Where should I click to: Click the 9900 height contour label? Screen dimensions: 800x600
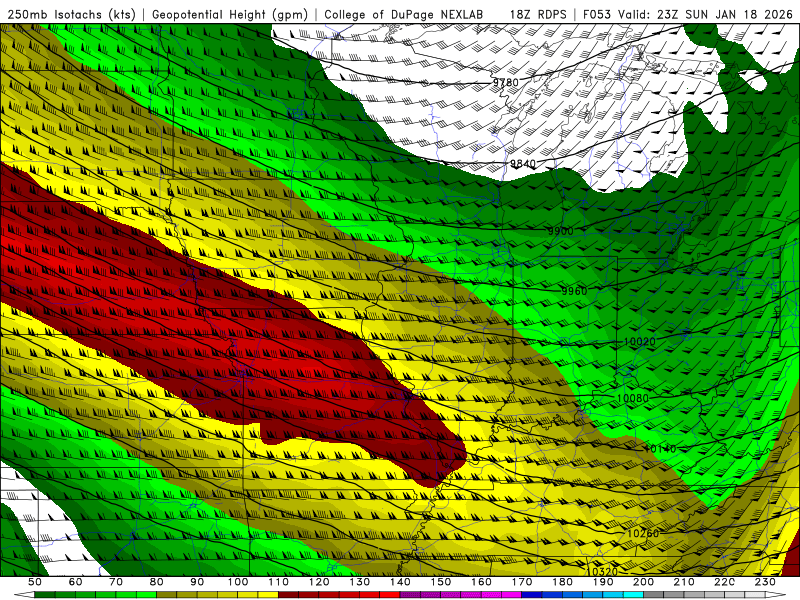pyautogui.click(x=561, y=231)
